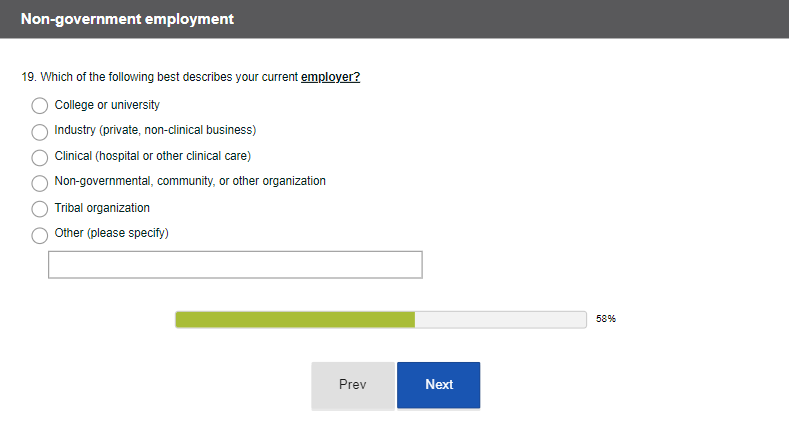789x431 pixels.
Task: Go back with the Prev button
Action: click(352, 385)
